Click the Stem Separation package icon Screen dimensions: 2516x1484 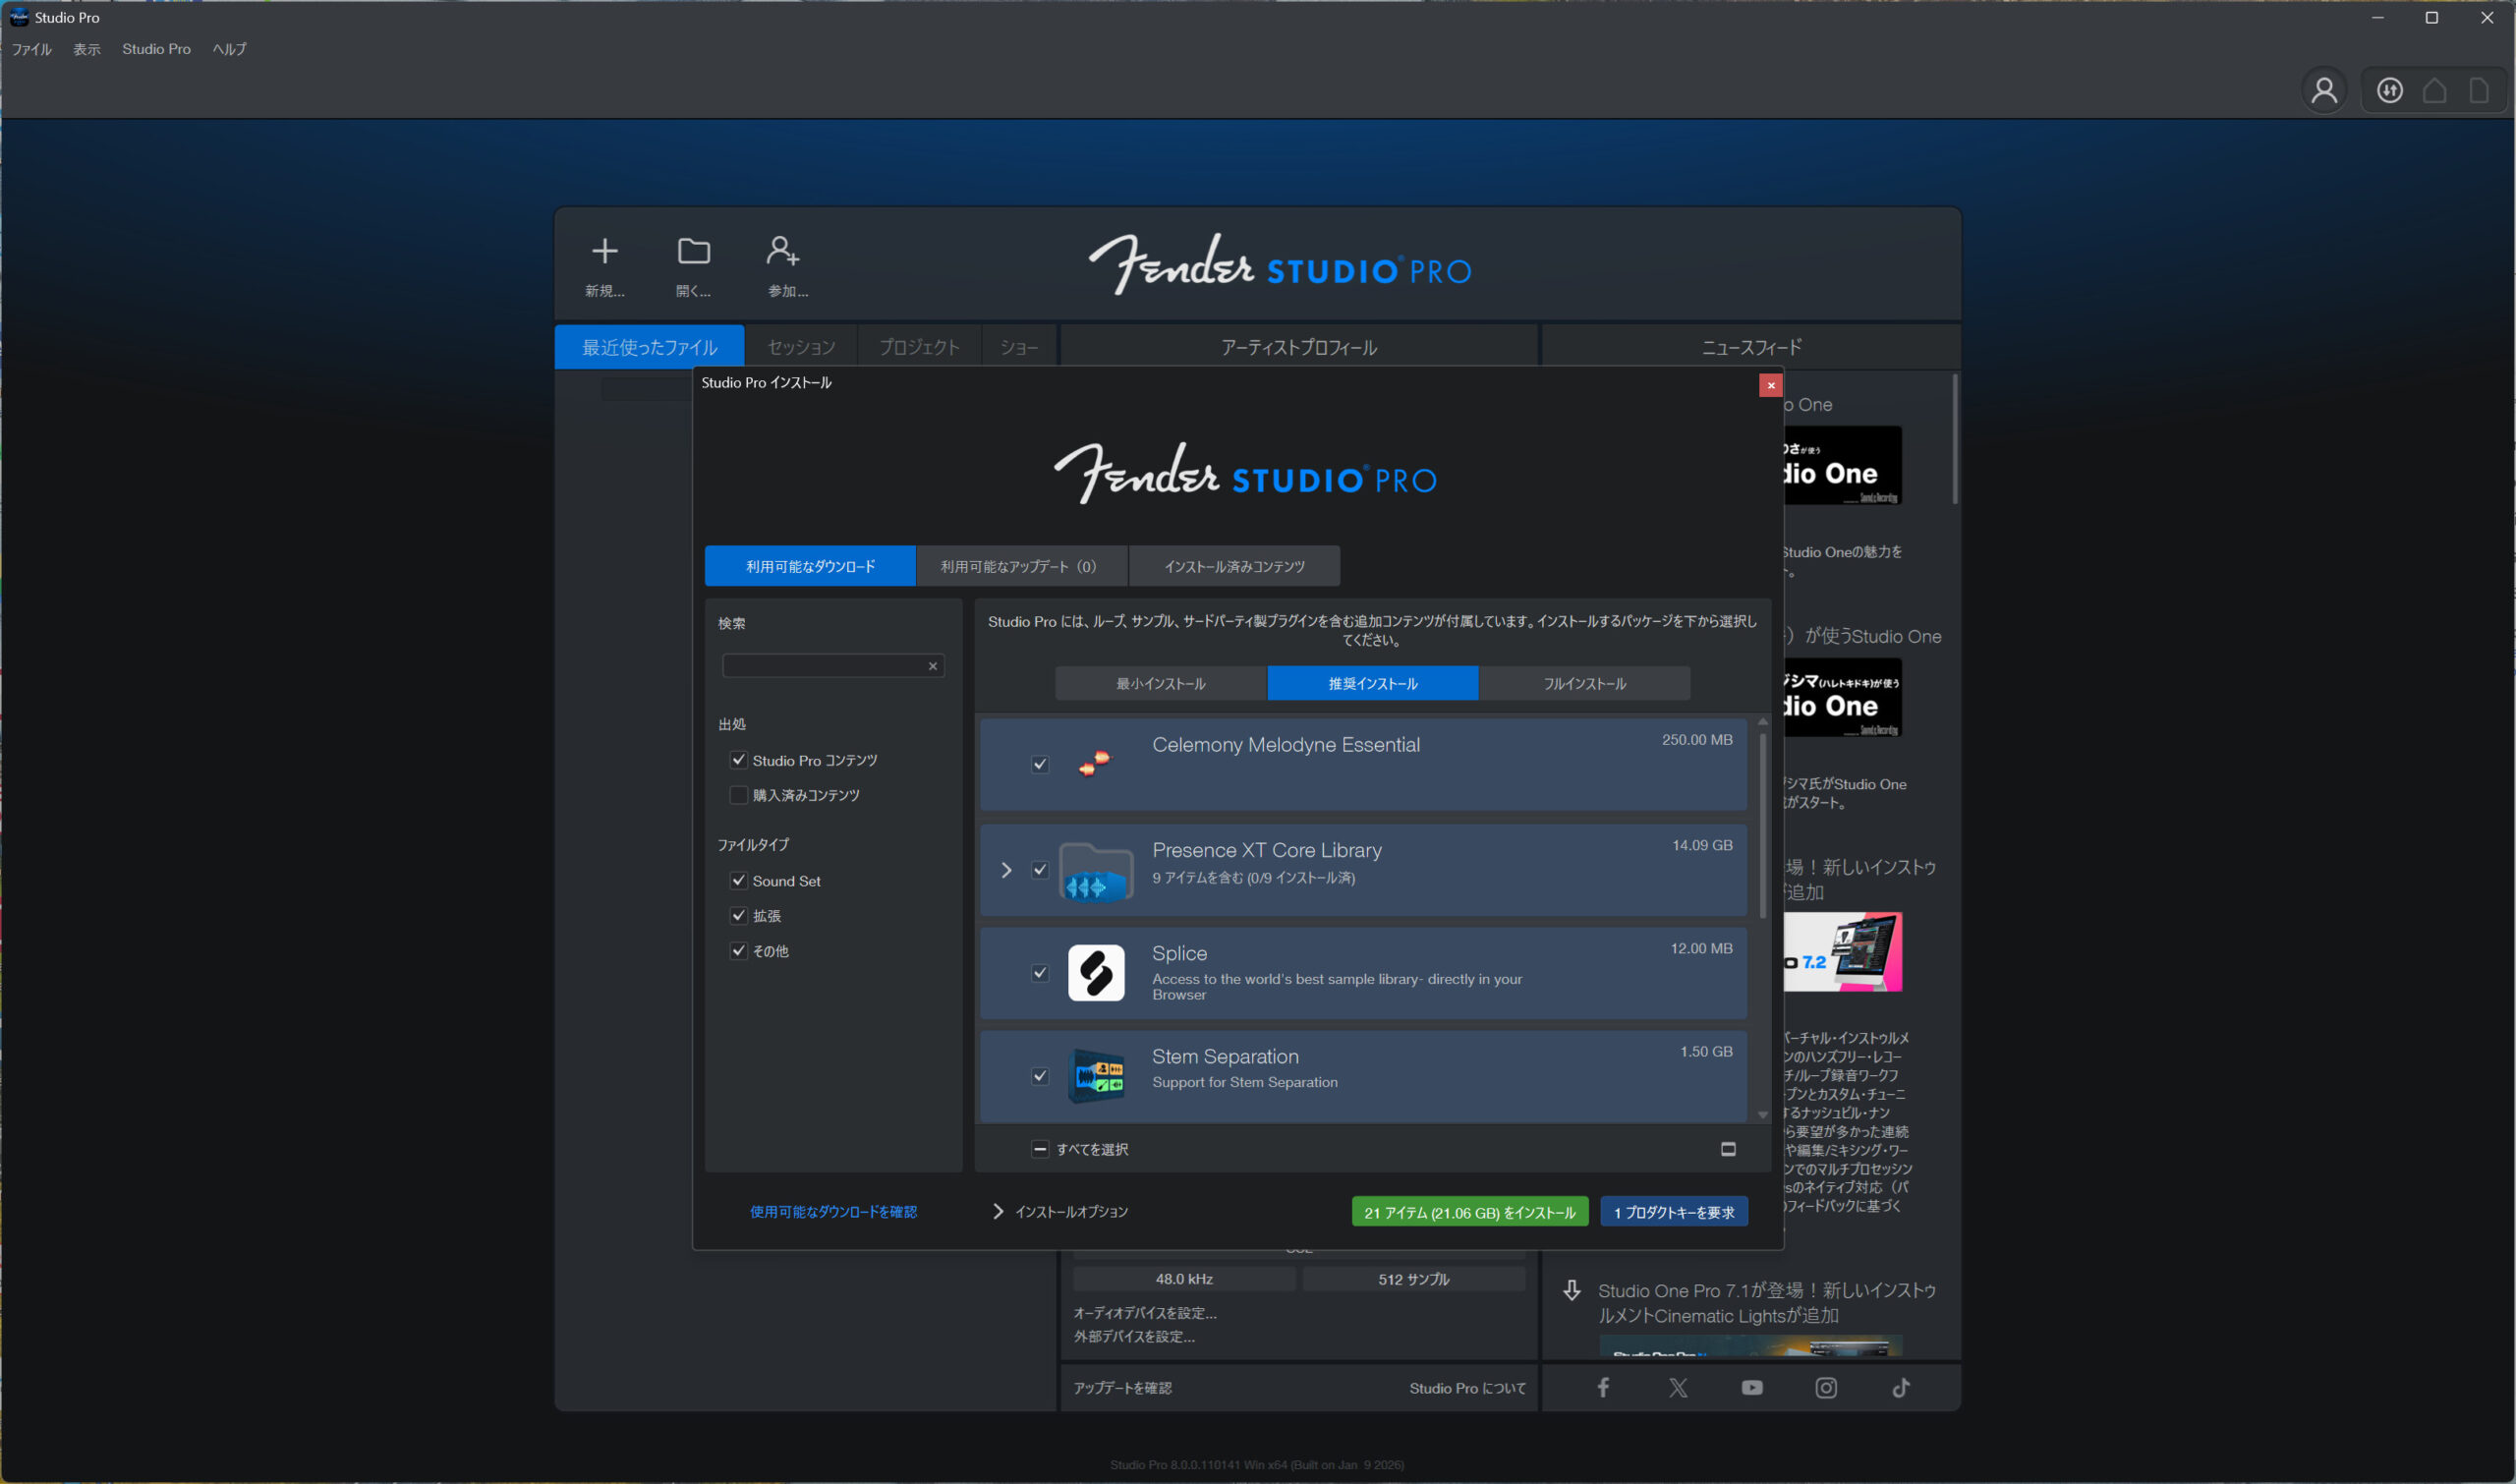(x=1096, y=1076)
